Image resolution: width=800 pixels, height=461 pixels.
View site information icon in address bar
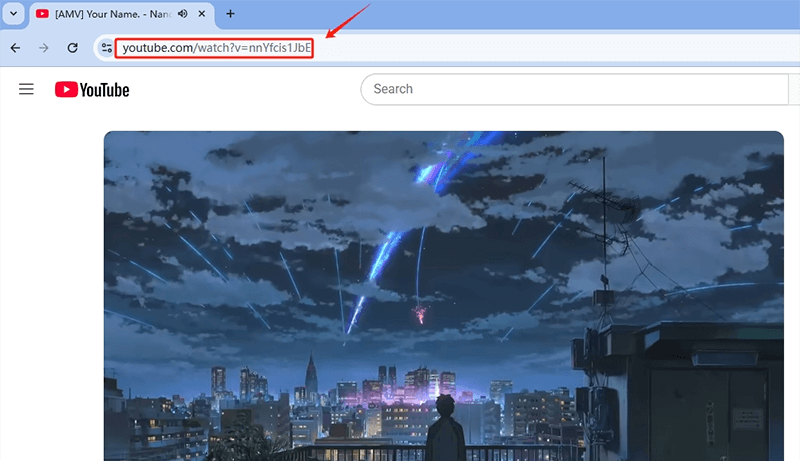tap(106, 48)
